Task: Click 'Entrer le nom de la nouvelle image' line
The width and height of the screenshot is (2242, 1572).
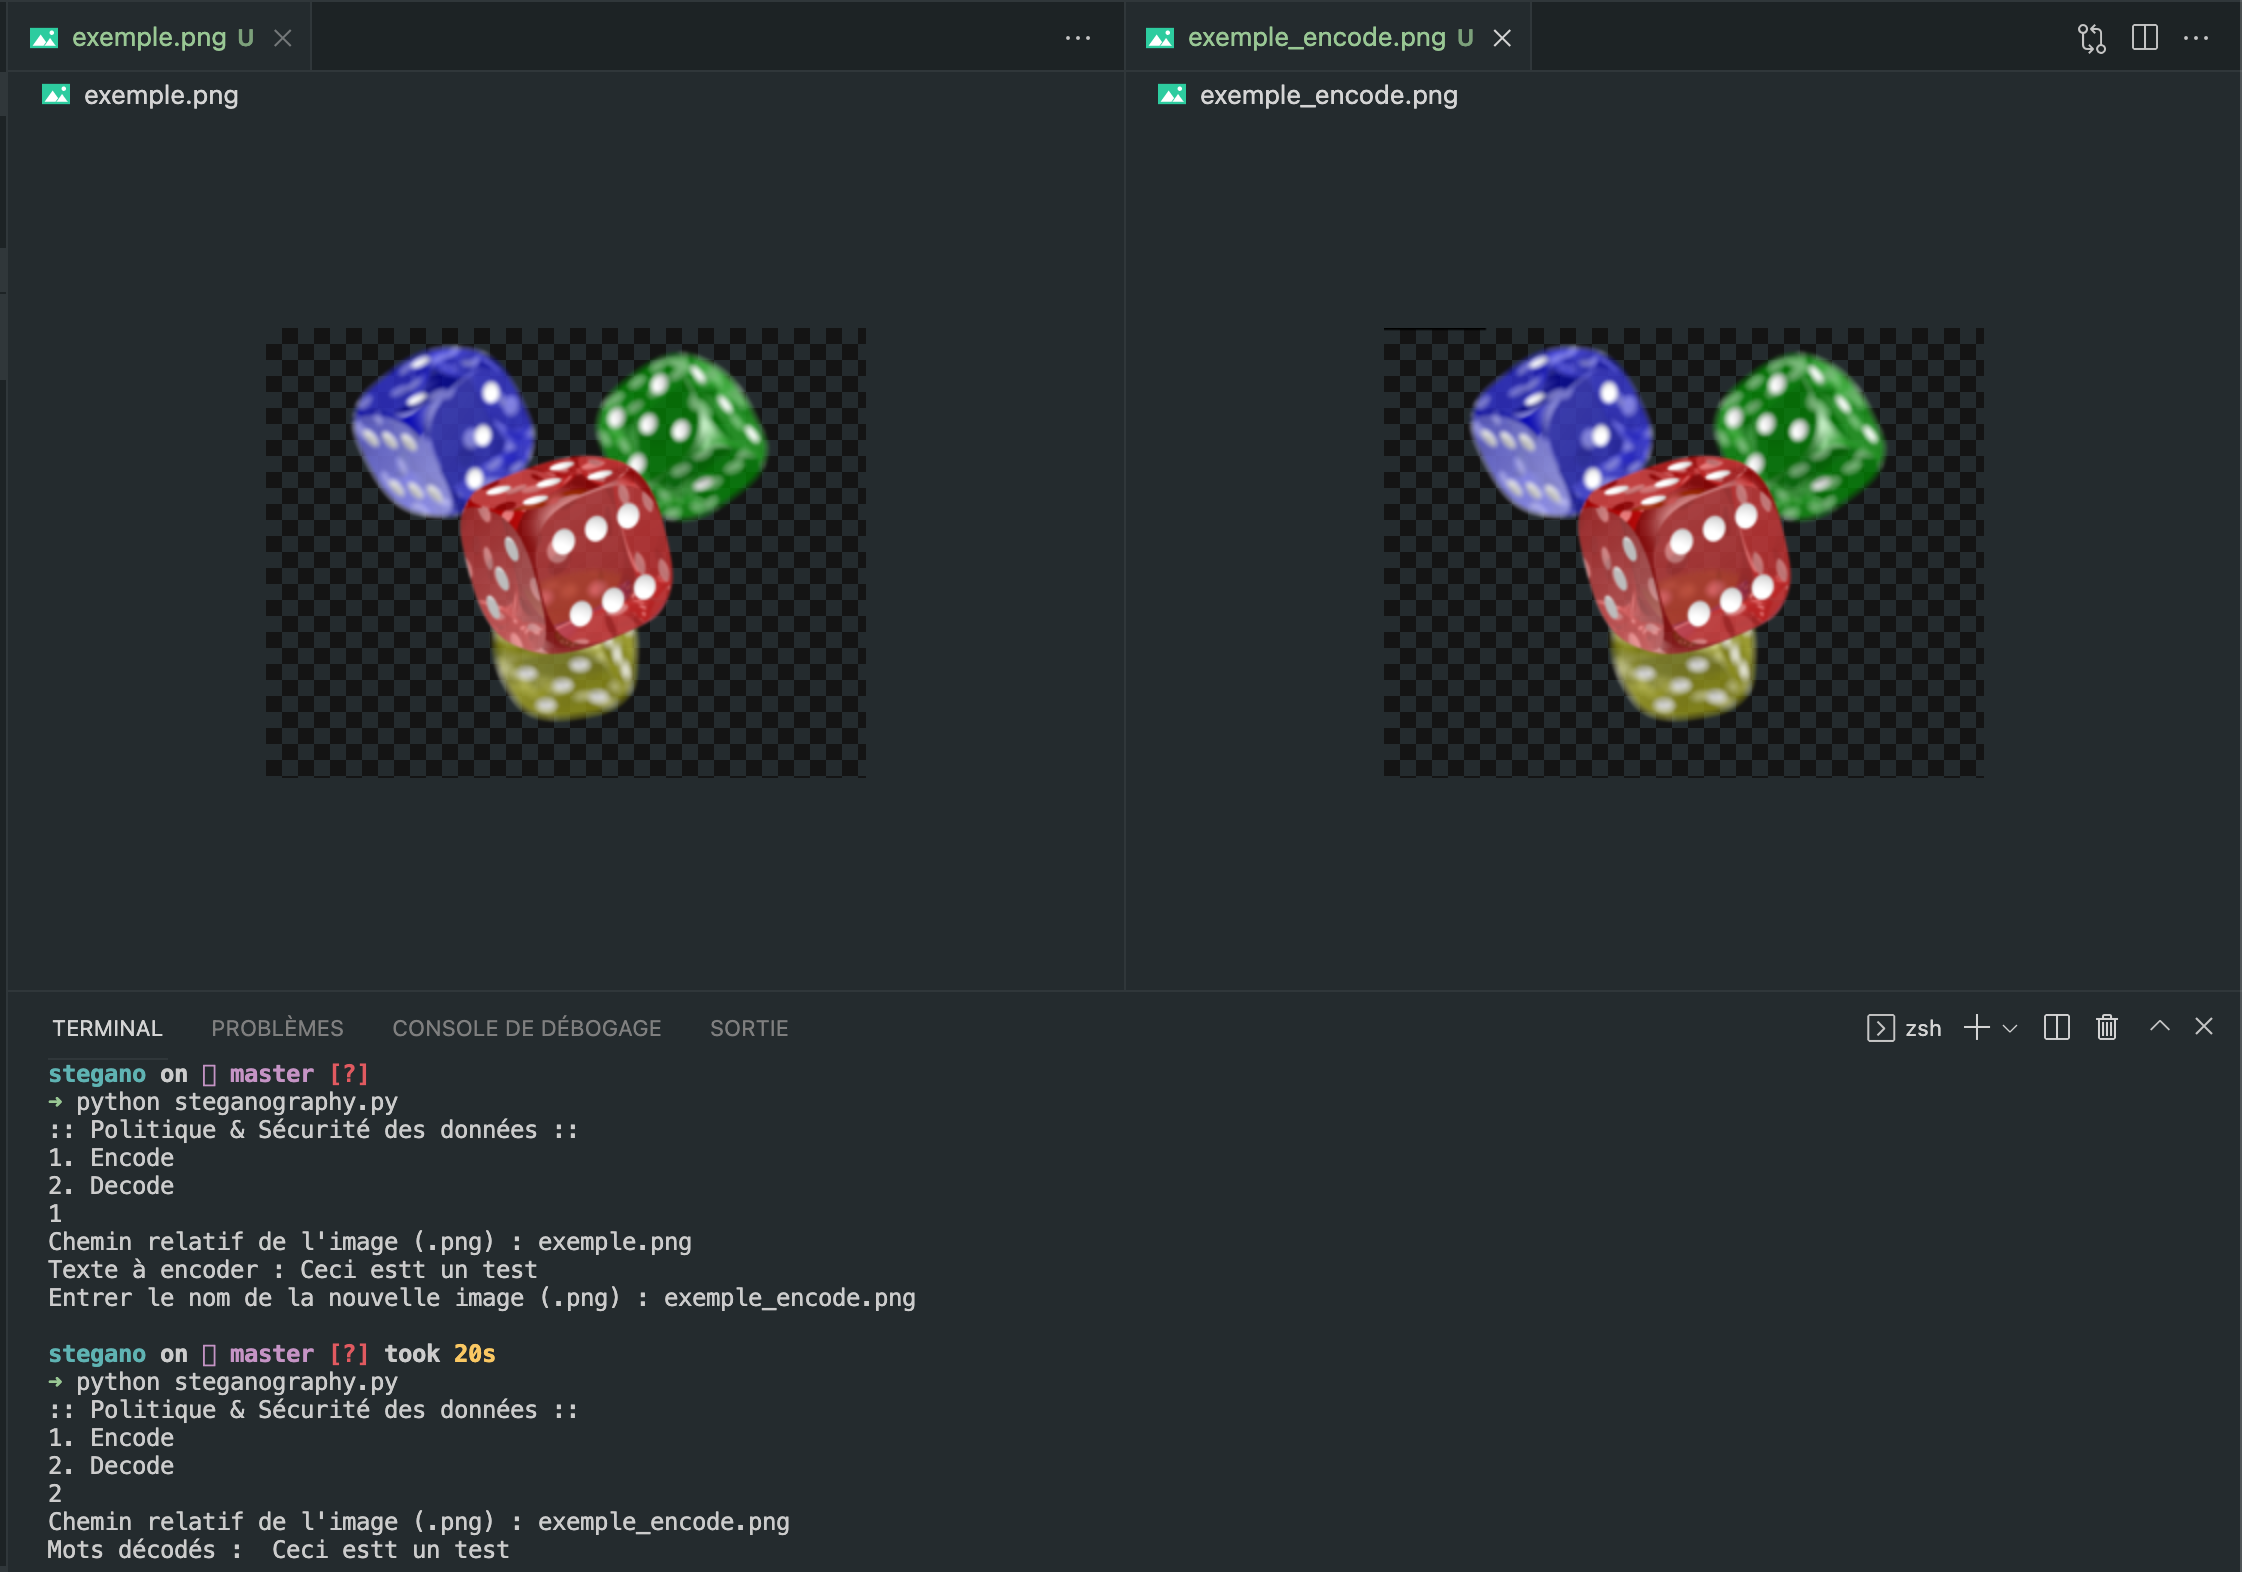Action: click(x=482, y=1298)
